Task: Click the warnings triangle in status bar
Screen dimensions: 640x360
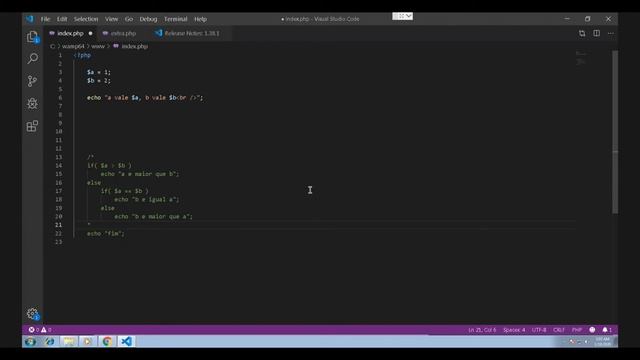Action: click(44, 329)
